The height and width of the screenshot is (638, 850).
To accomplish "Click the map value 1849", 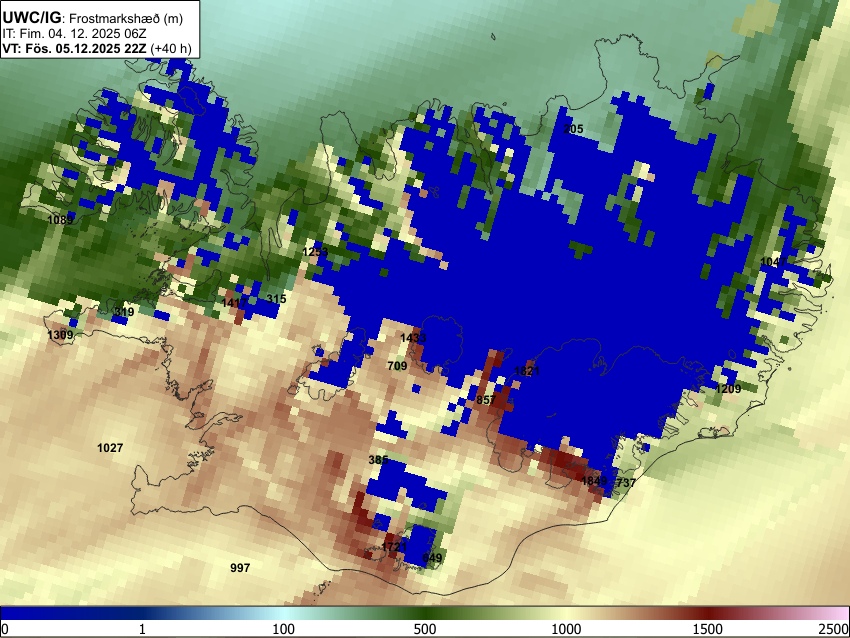I will click(594, 481).
